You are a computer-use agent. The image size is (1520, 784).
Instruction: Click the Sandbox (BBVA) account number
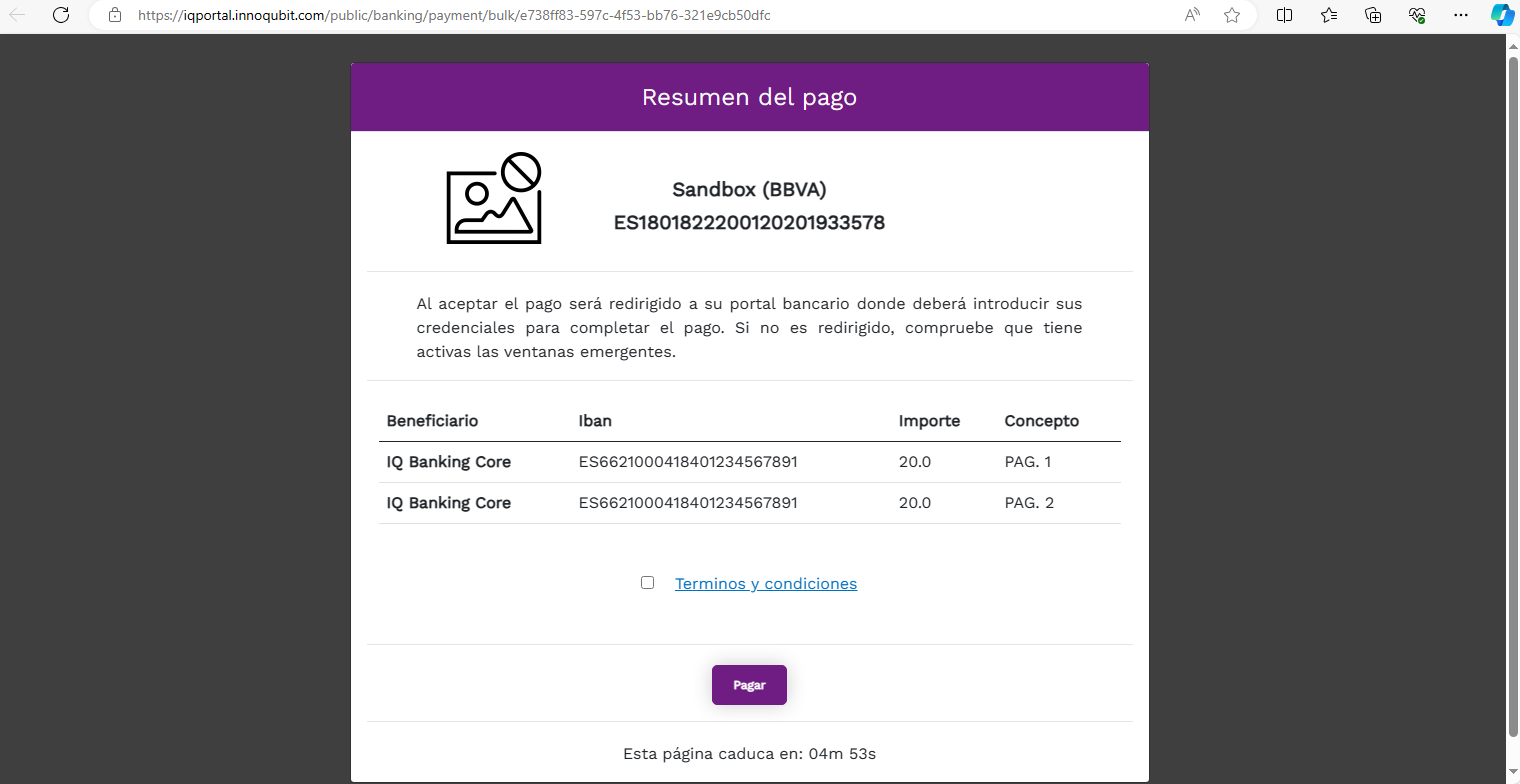(749, 222)
